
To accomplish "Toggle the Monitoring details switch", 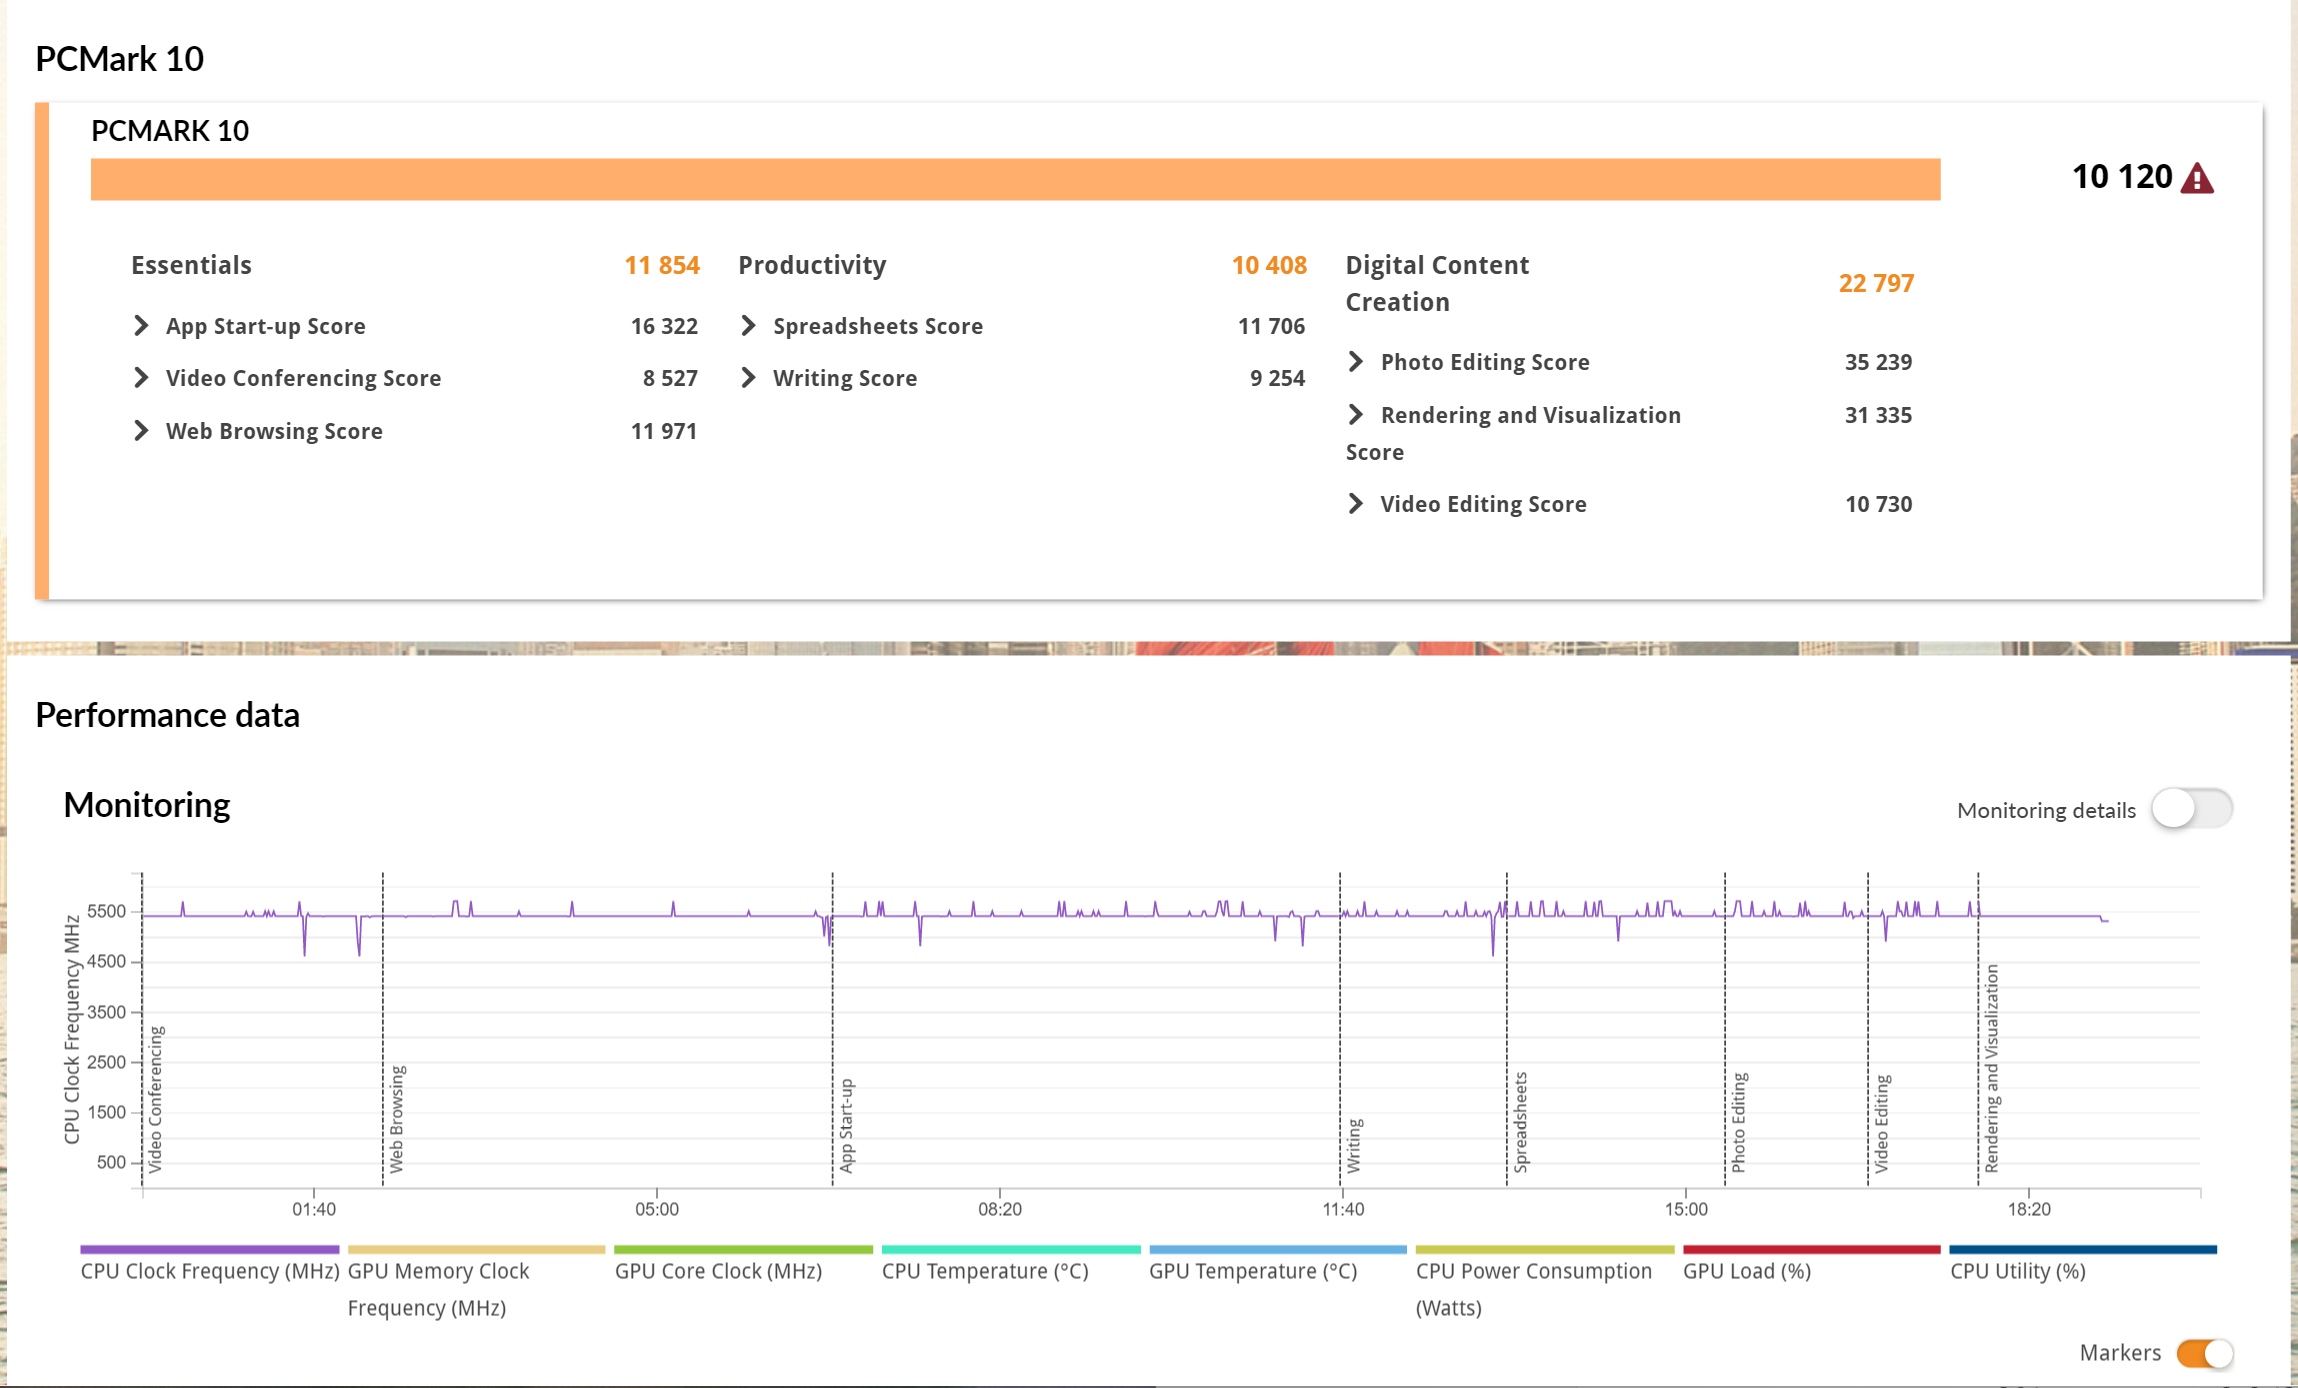I will [2192, 808].
